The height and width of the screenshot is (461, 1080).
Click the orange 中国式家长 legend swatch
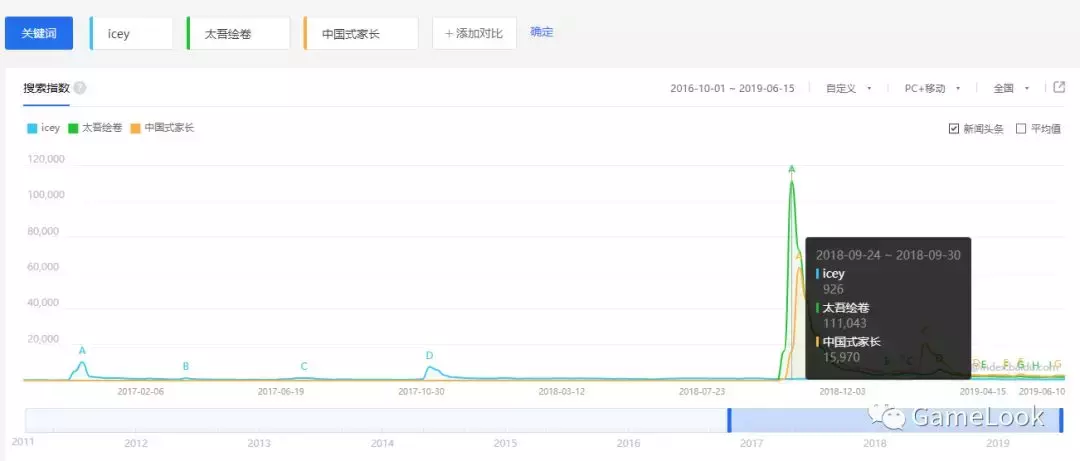(136, 128)
